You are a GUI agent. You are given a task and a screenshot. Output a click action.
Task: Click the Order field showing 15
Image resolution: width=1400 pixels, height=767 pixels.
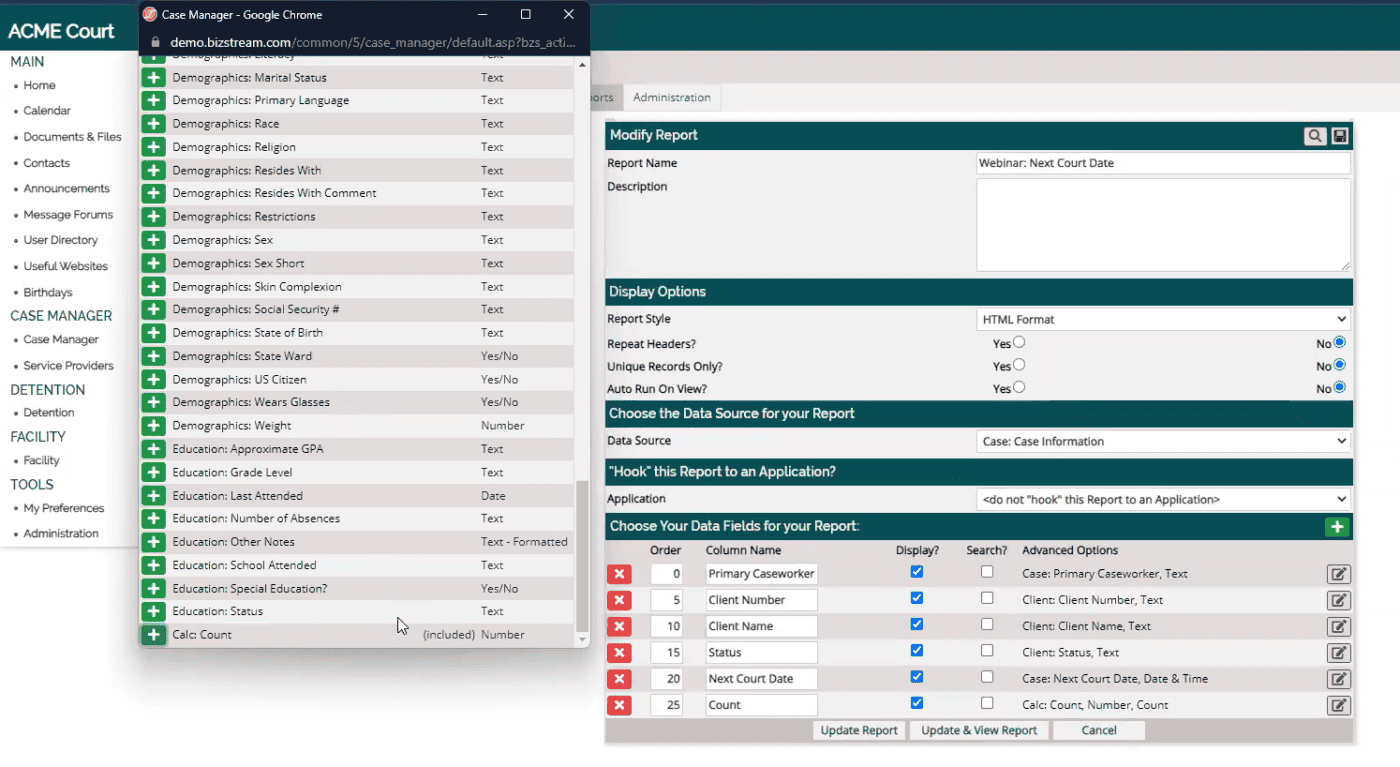point(666,652)
